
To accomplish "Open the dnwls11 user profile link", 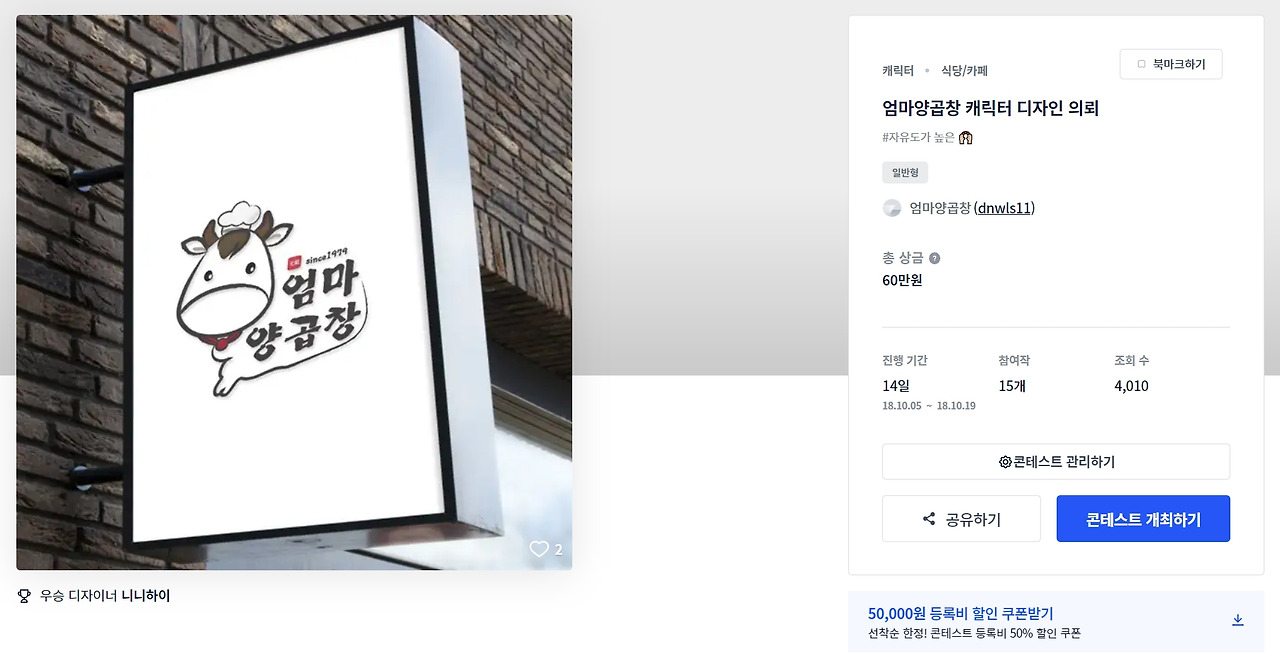I will pyautogui.click(x=1004, y=208).
